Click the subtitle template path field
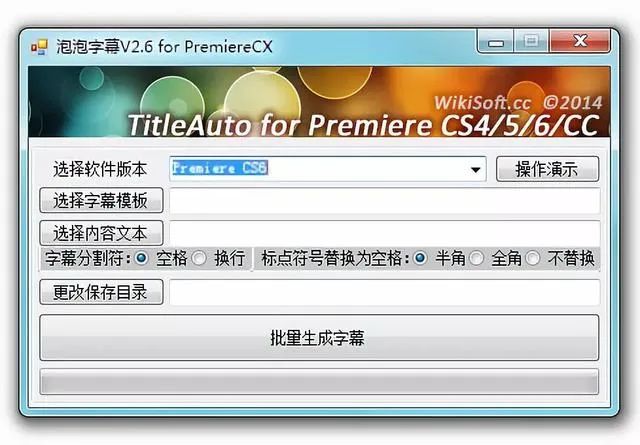 pyautogui.click(x=384, y=200)
